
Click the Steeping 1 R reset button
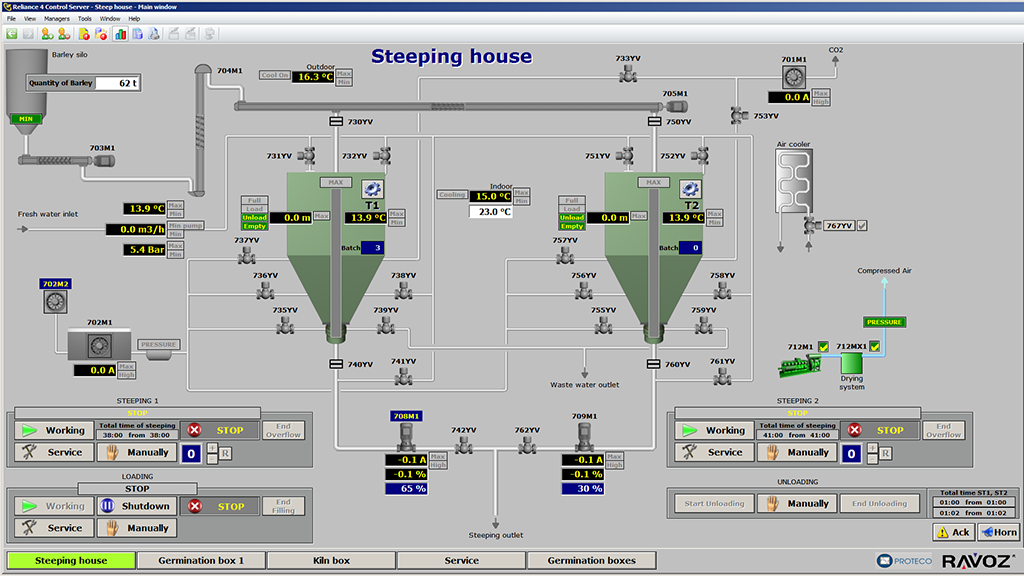click(x=225, y=453)
